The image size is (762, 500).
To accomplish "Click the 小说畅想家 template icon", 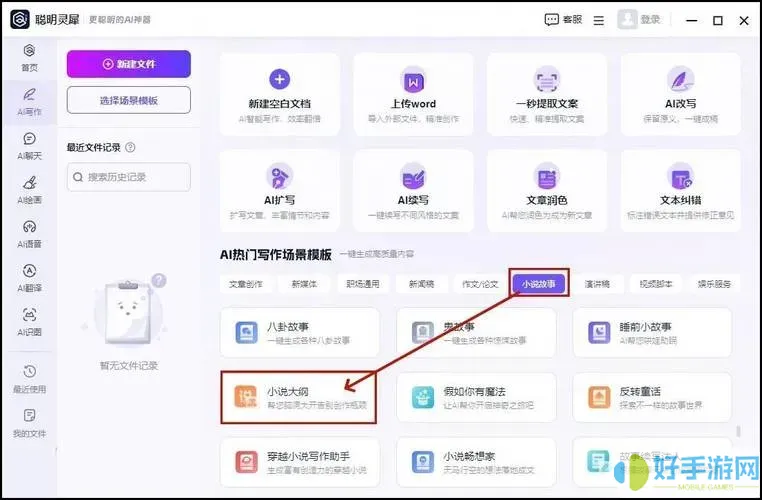I will point(423,462).
